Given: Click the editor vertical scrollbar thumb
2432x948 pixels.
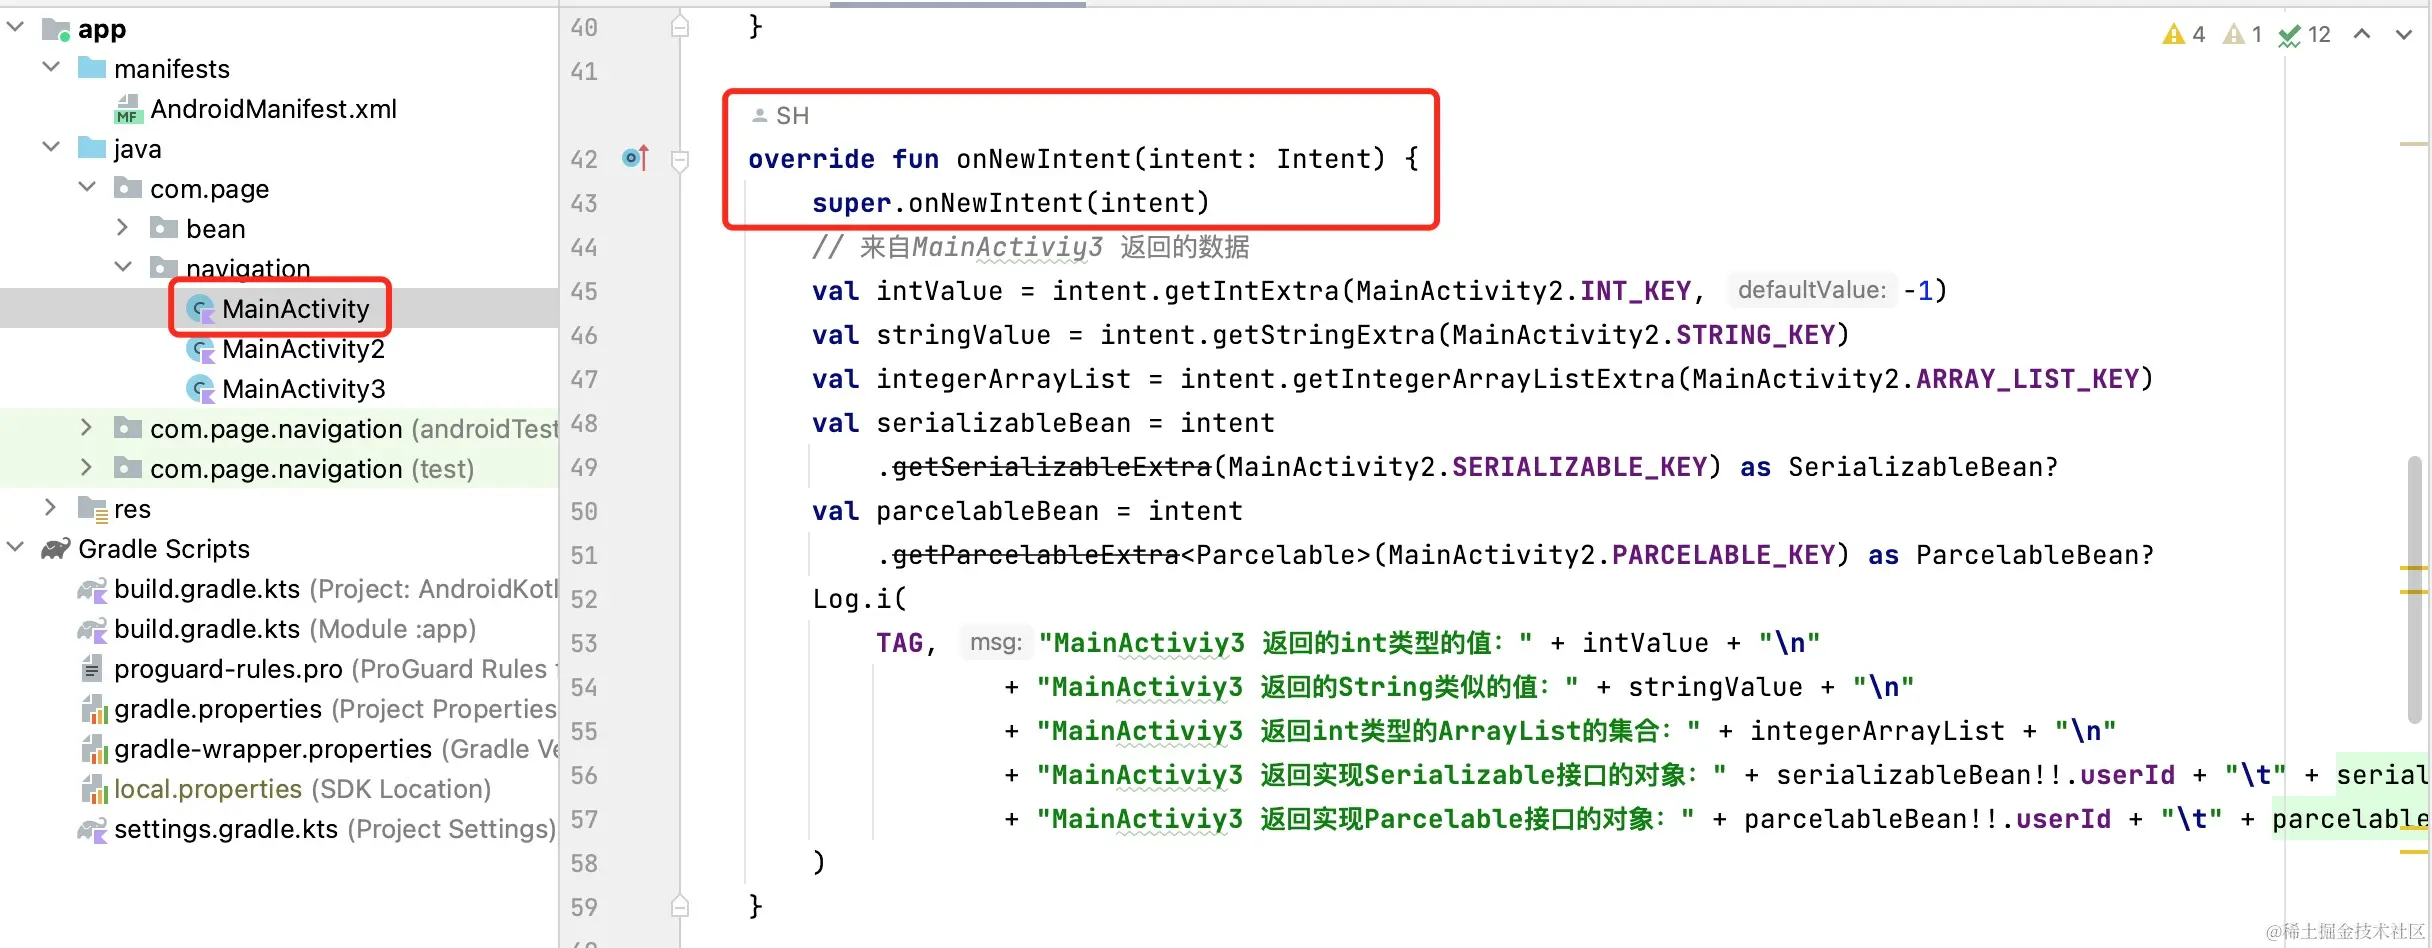Looking at the screenshot, I should coord(2414,588).
